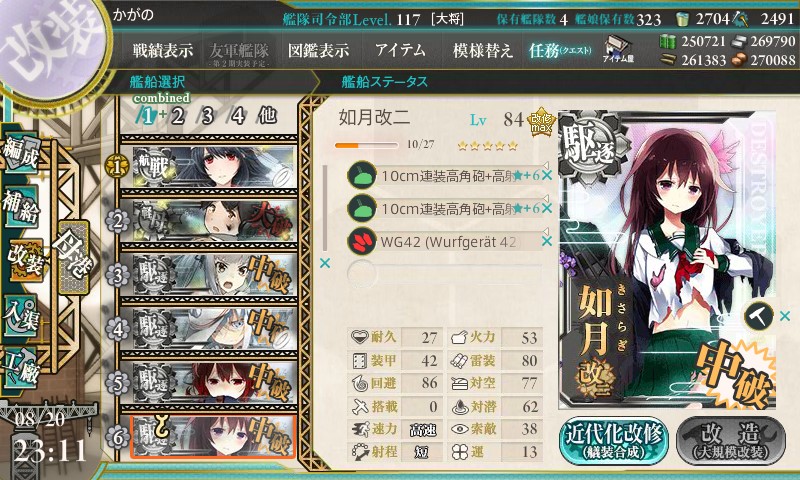Viewport: 800px width, 480px height.
Task: Select first battleship in fleet list
Action: [x=213, y=167]
